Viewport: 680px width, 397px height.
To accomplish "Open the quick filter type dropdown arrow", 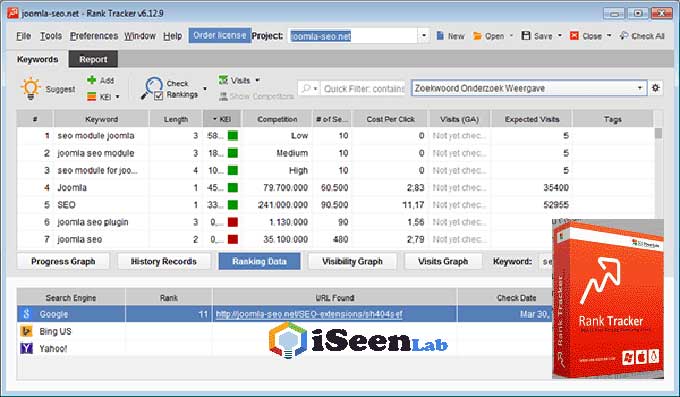I will [315, 89].
